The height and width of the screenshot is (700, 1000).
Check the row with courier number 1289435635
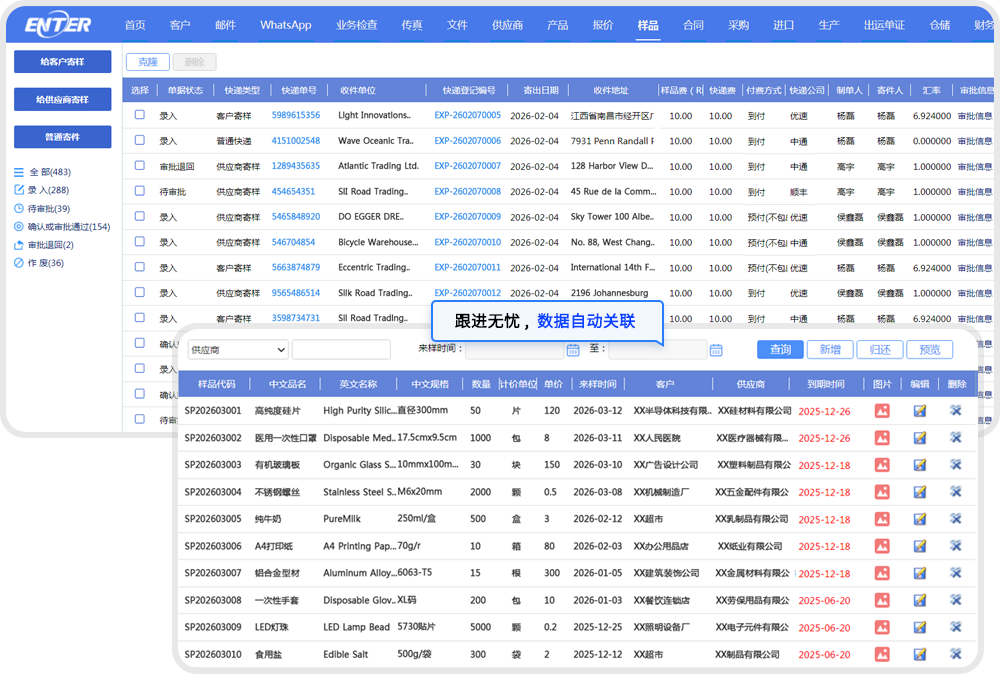140,166
